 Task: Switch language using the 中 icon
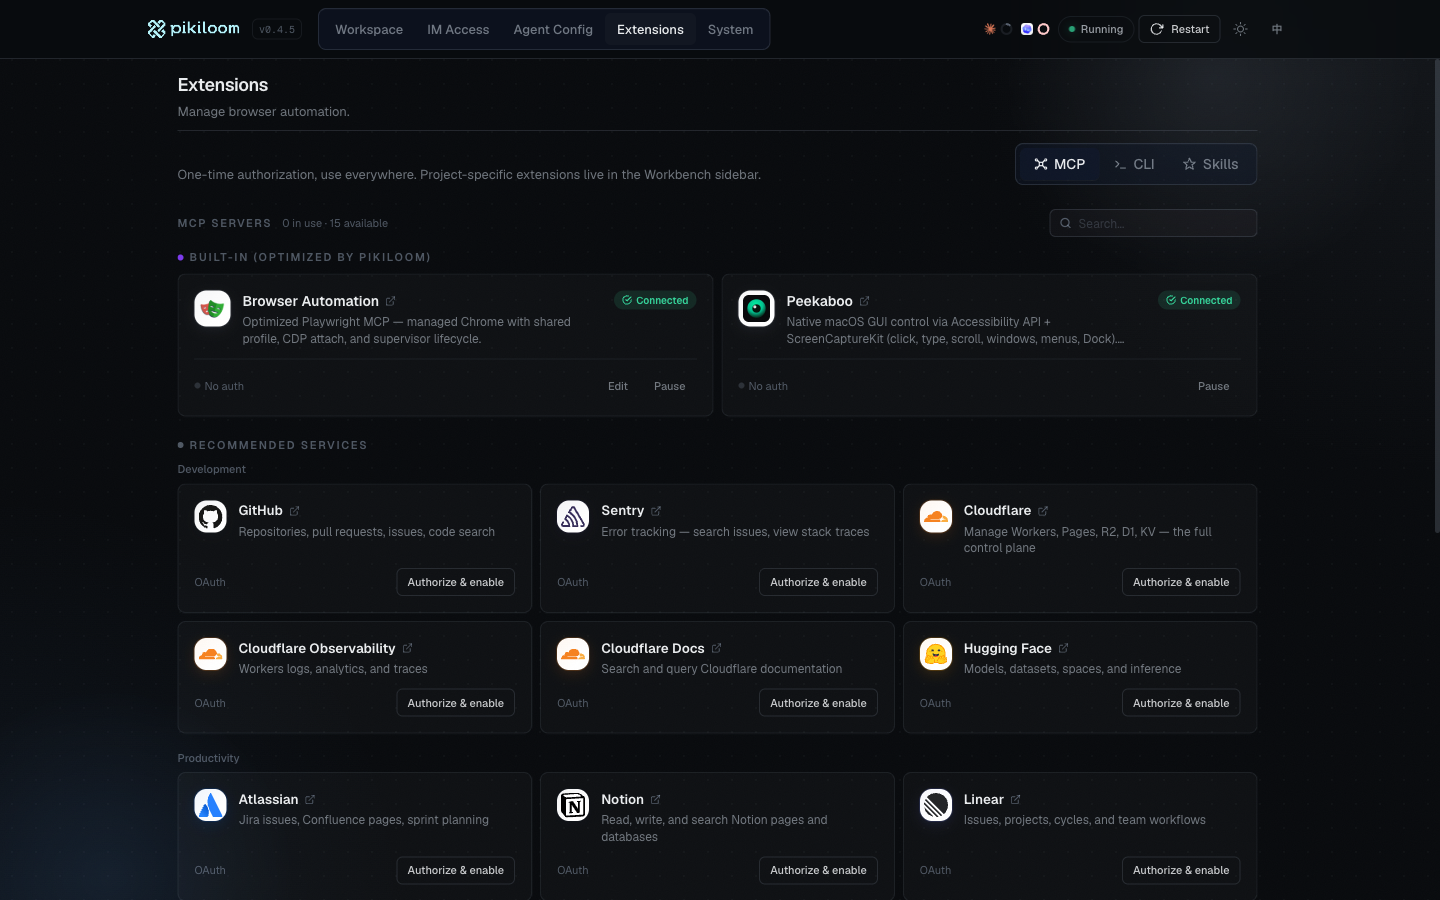(x=1277, y=29)
